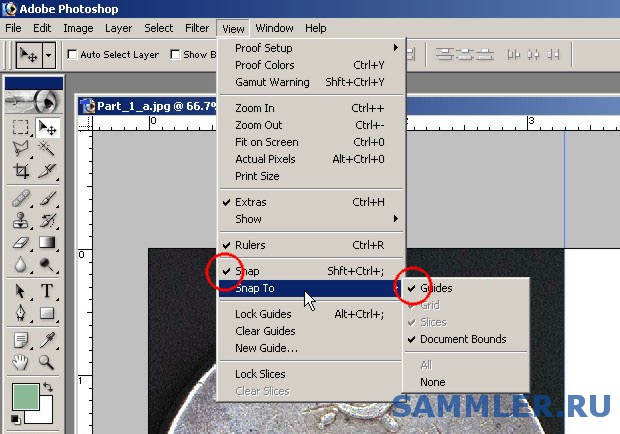Viewport: 620px width, 434px height.
Task: Toggle Snap in the View menu
Action: click(247, 272)
